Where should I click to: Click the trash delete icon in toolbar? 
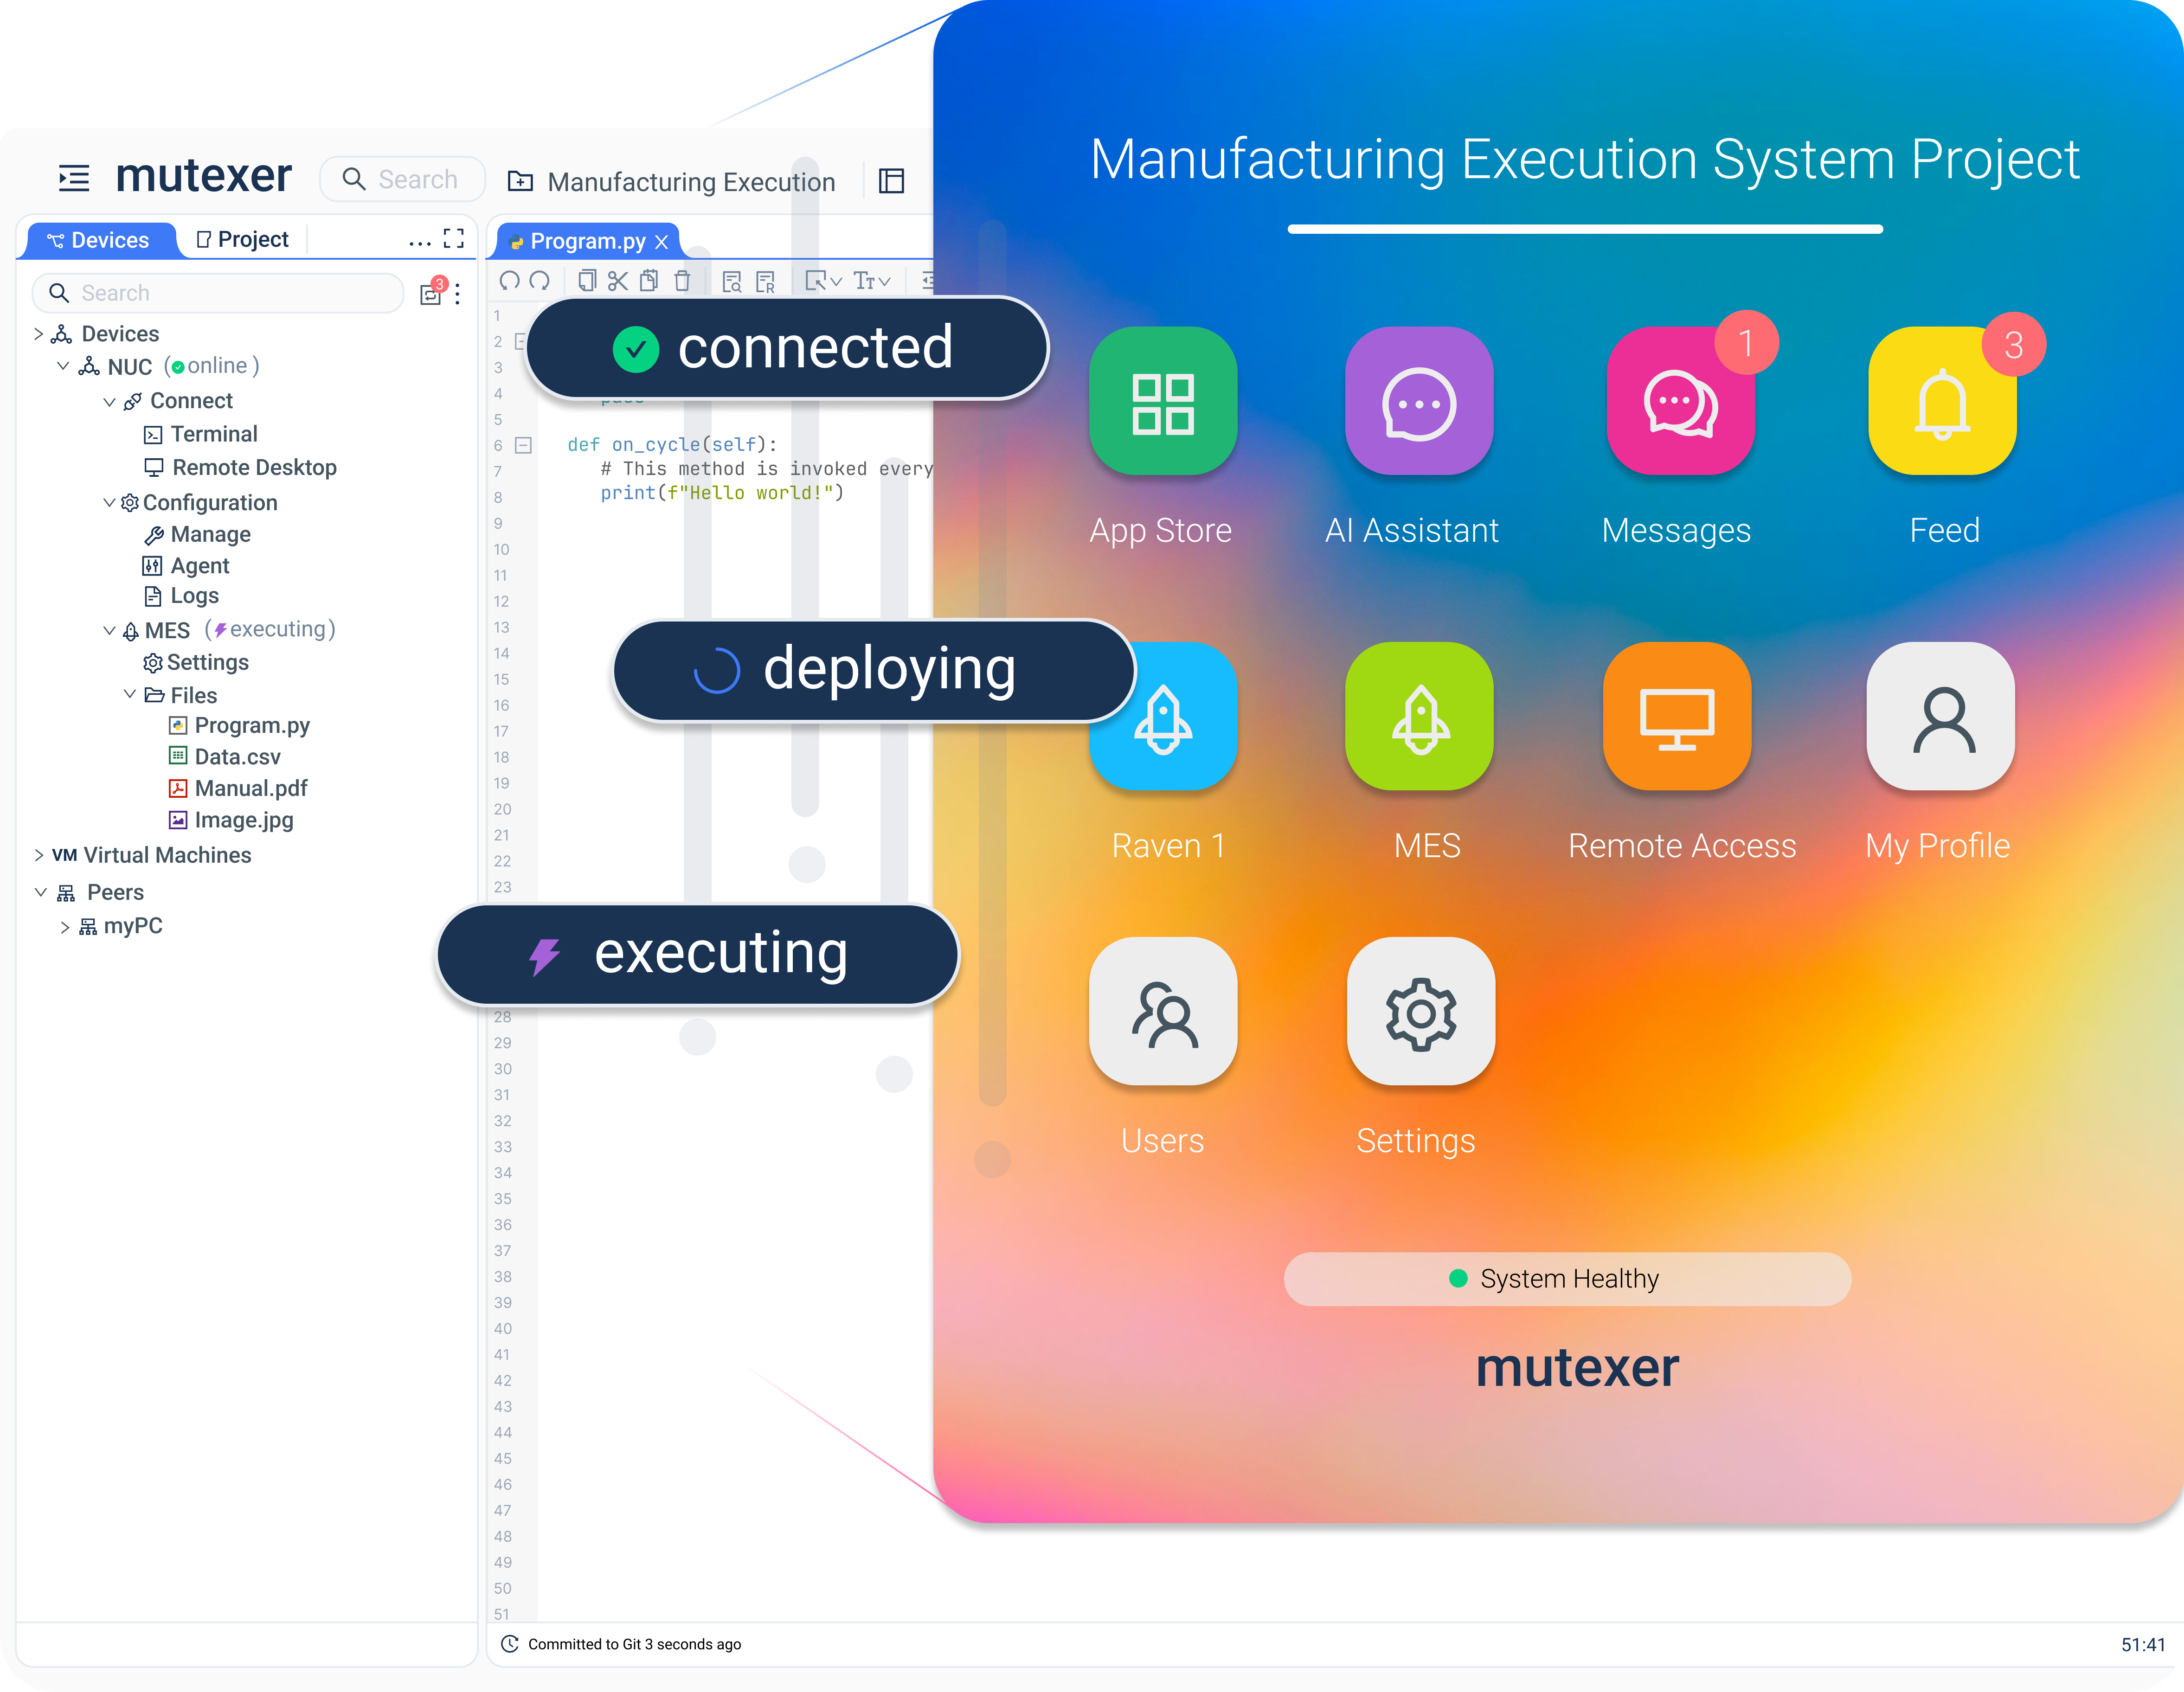(x=682, y=281)
